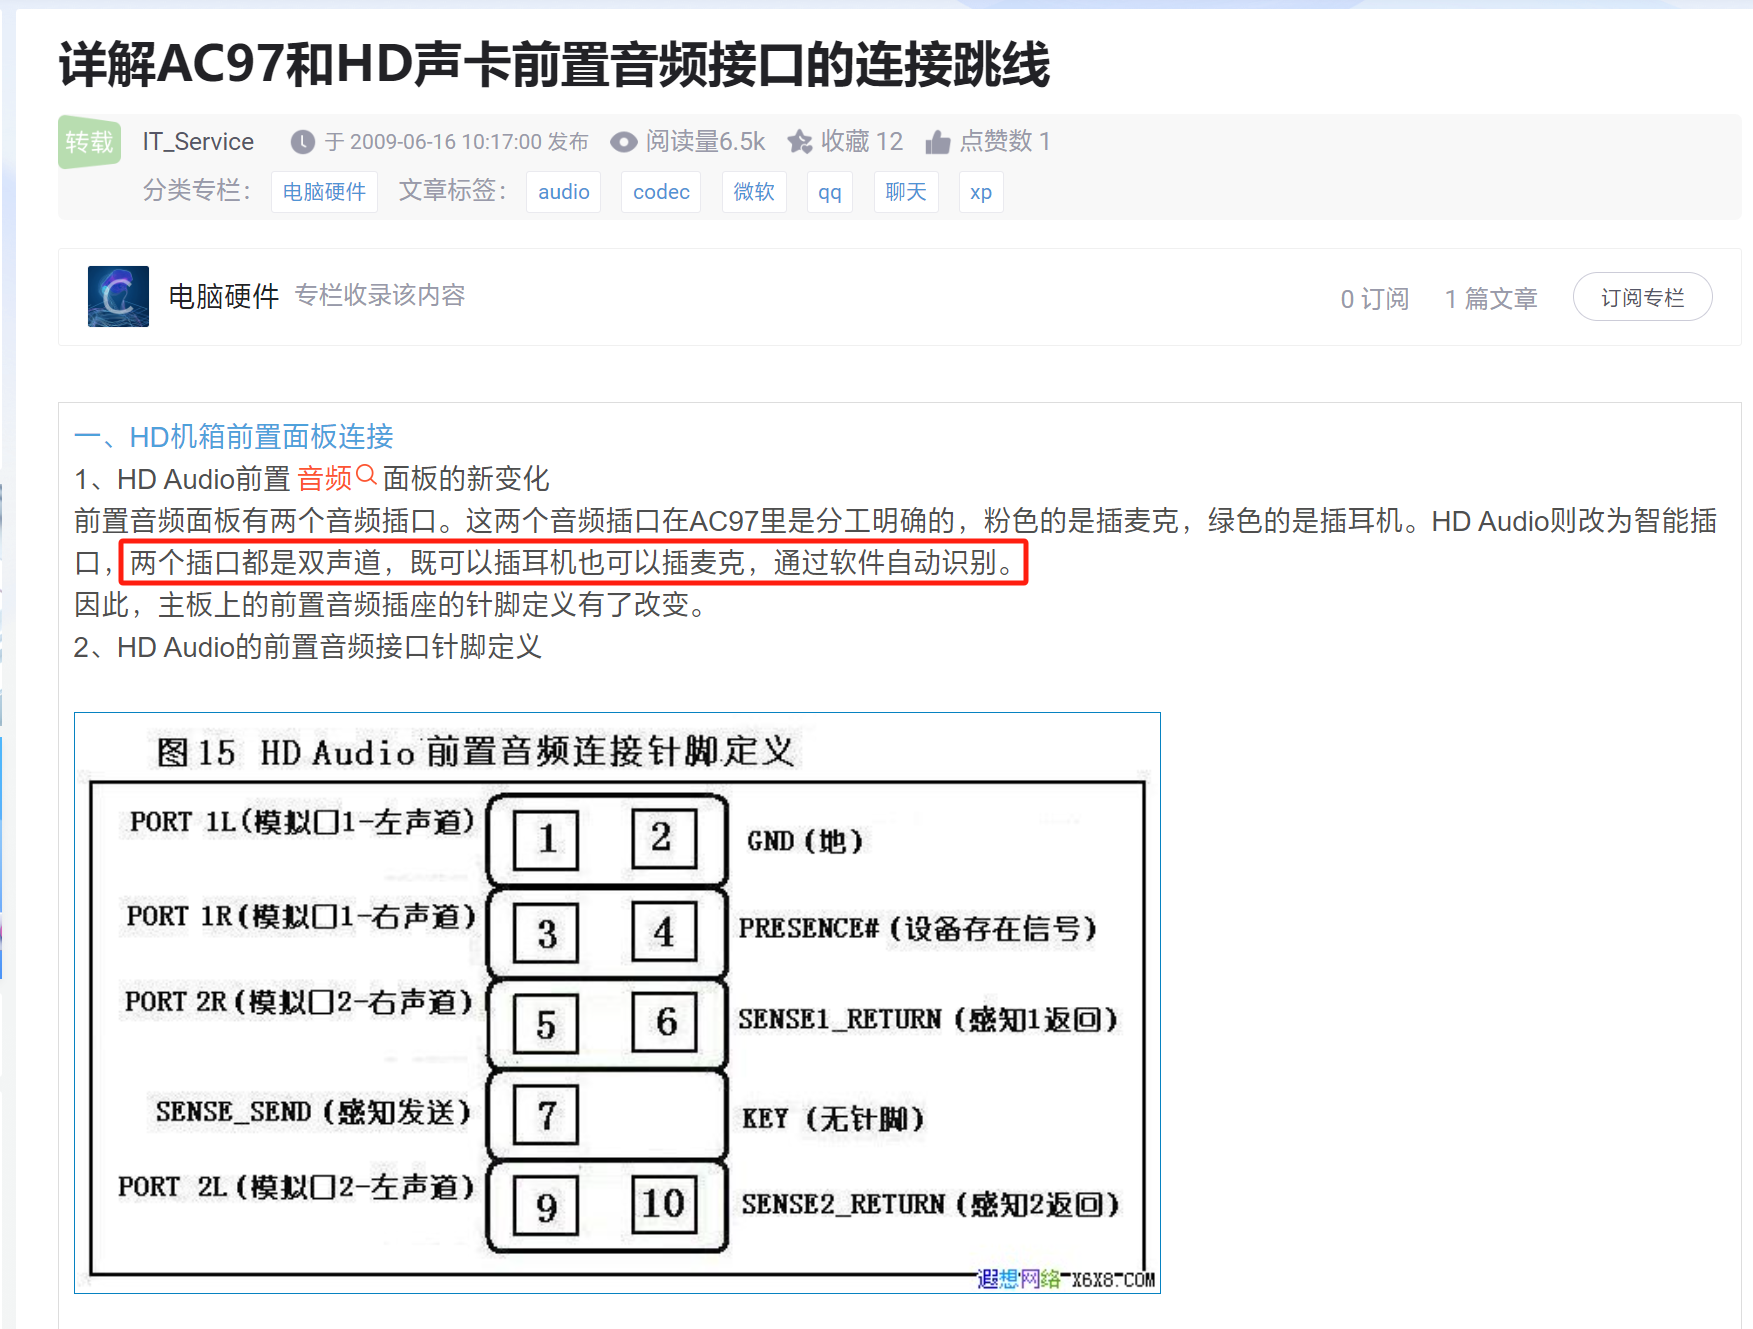Click the eye icon next to 阅读量6.5k
Image resolution: width=1753 pixels, height=1329 pixels.
623,142
